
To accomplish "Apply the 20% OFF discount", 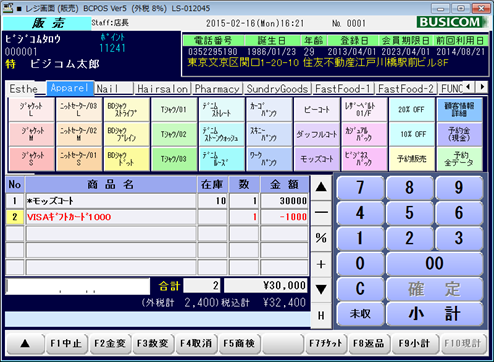I will point(412,110).
